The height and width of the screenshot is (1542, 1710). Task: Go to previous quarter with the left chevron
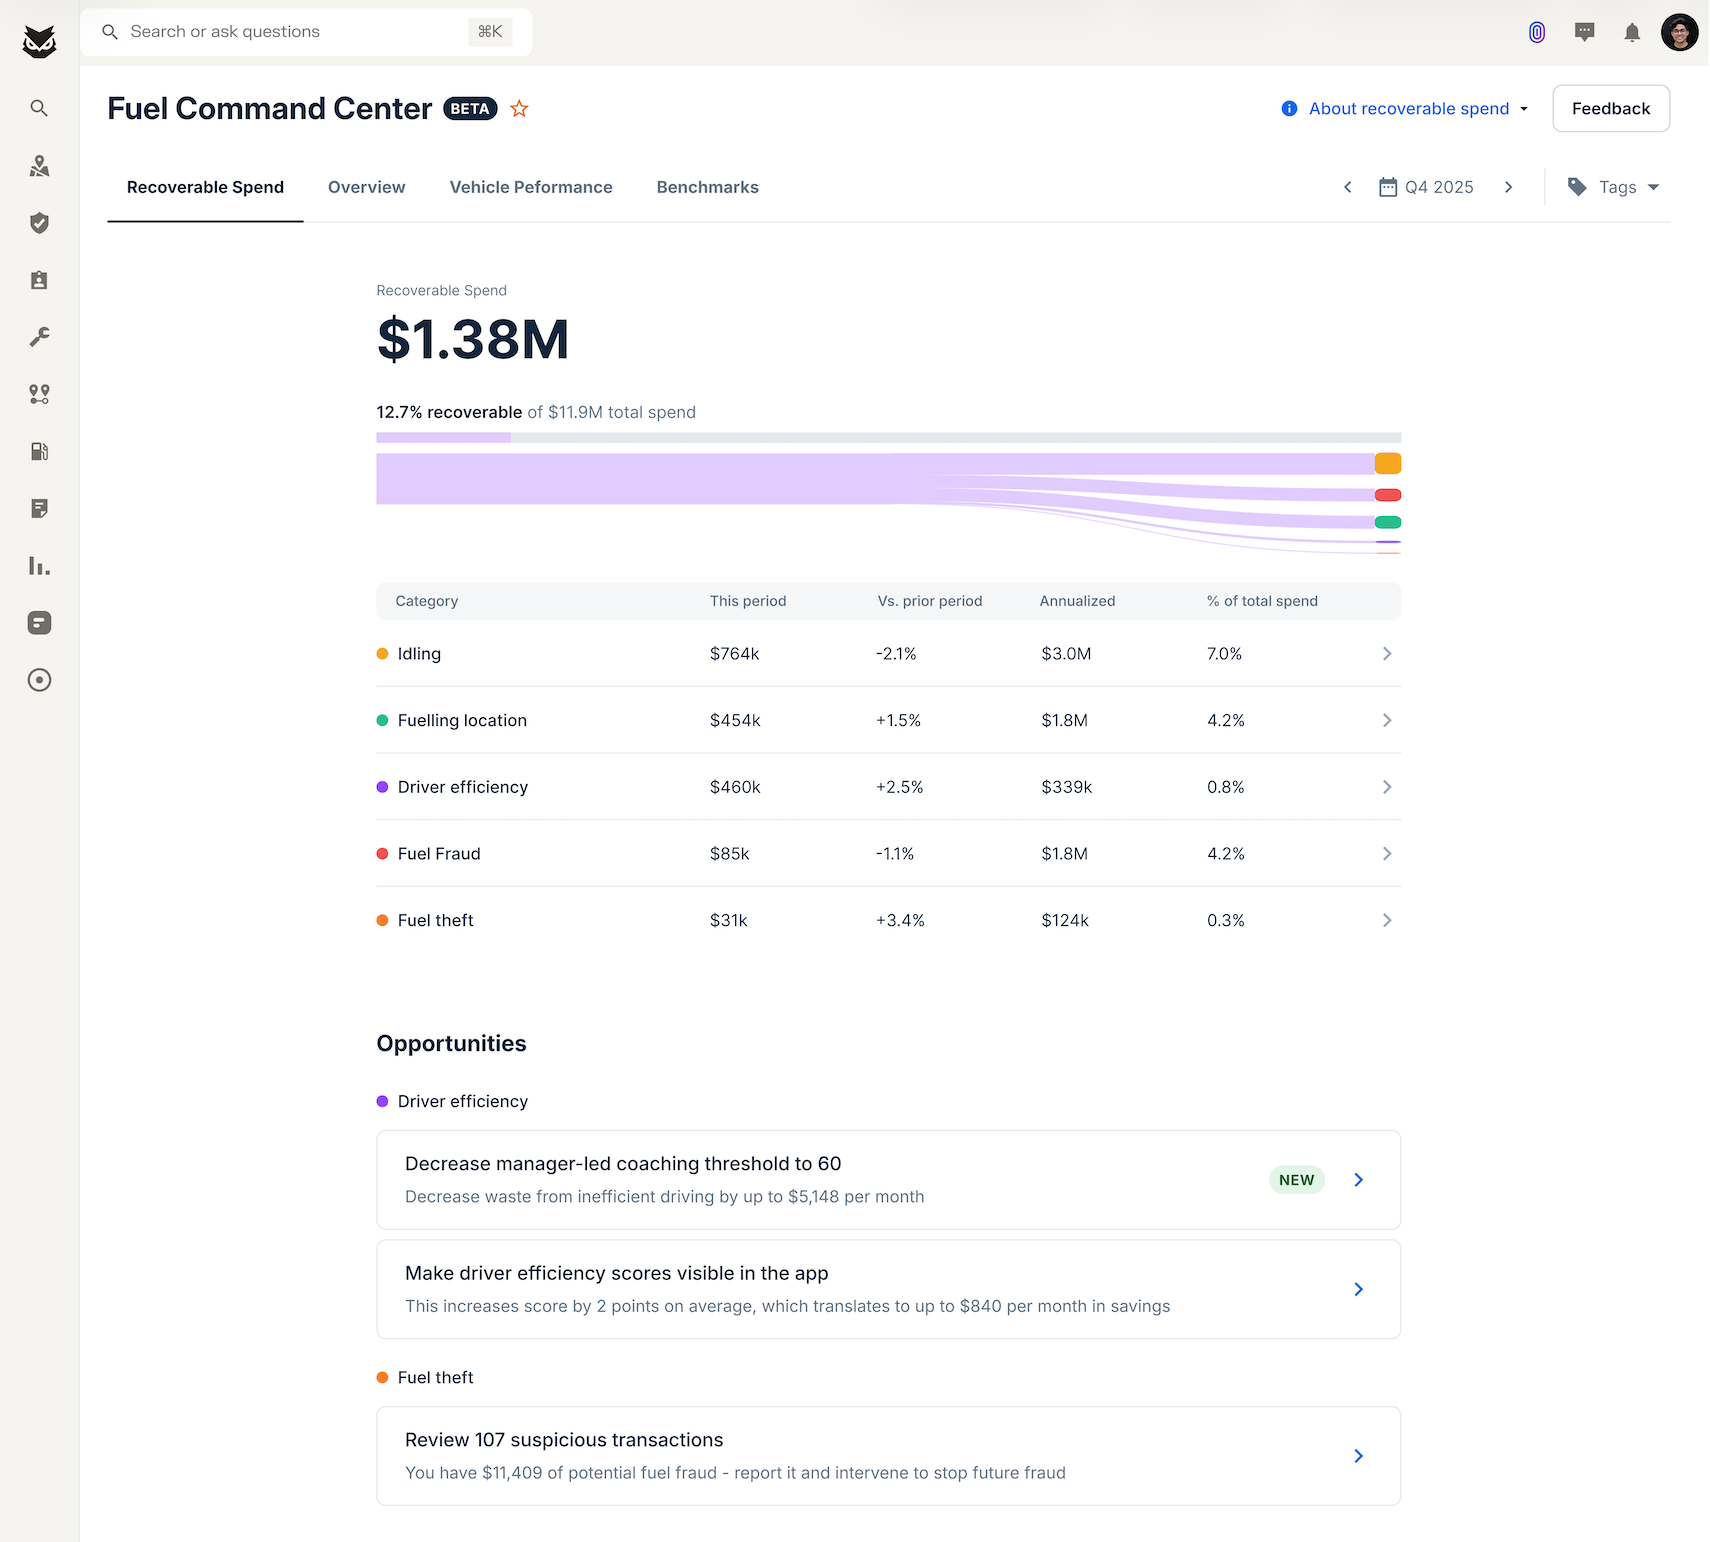click(x=1348, y=187)
